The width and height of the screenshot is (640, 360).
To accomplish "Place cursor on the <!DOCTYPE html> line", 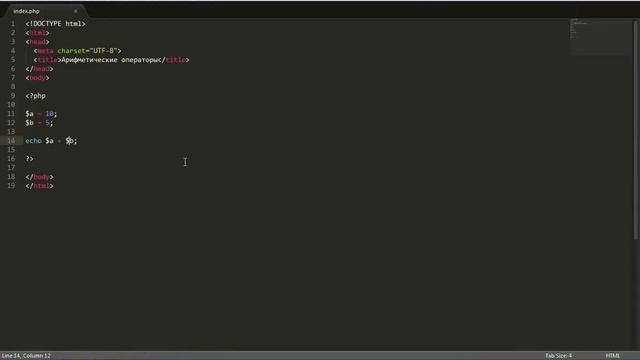I will pos(56,24).
